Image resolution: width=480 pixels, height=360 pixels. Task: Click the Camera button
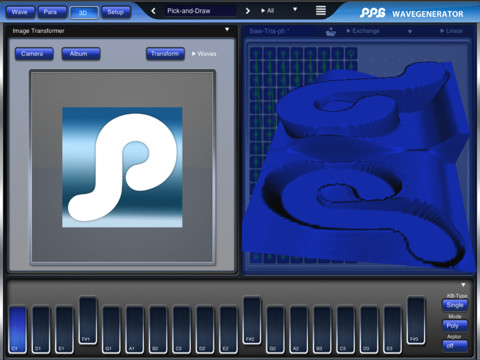[34, 54]
